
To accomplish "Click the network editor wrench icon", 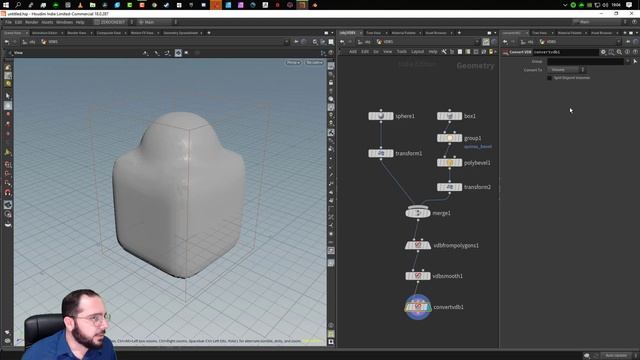I will [444, 52].
